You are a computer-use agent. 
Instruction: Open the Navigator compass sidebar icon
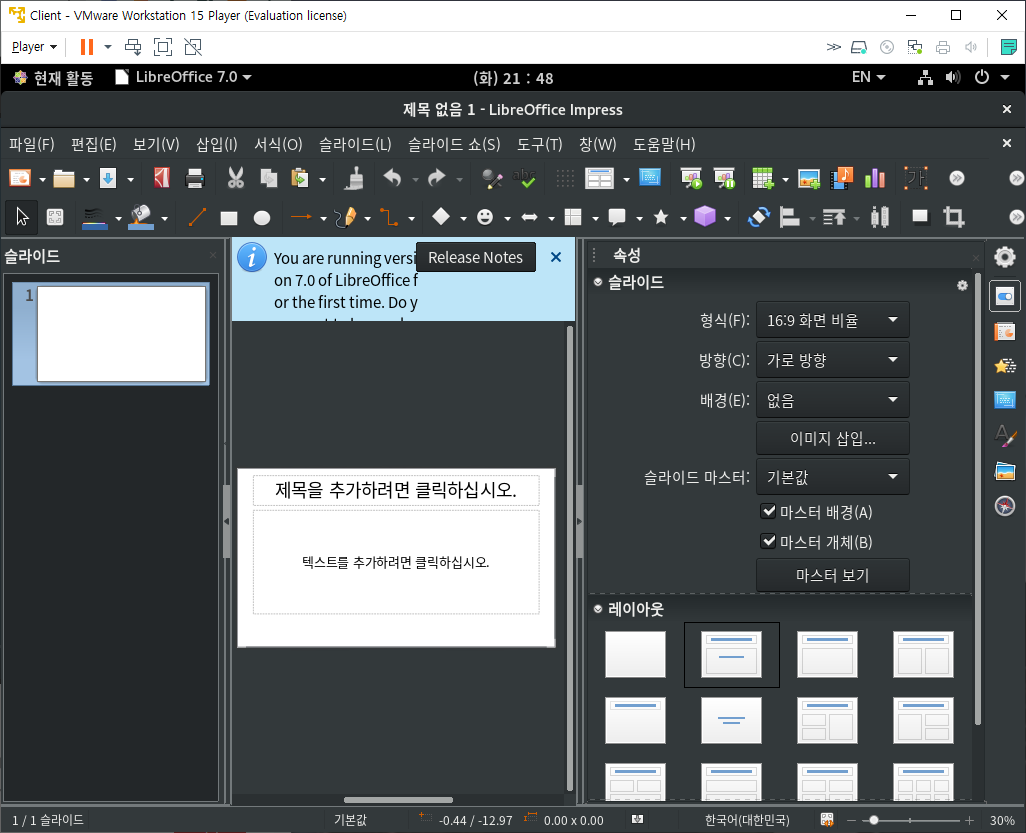(1004, 506)
